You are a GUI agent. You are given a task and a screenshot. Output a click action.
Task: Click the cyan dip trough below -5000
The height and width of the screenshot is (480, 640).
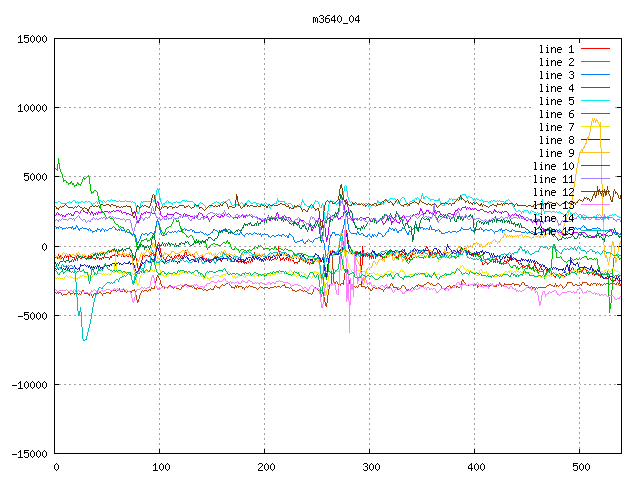coord(85,339)
